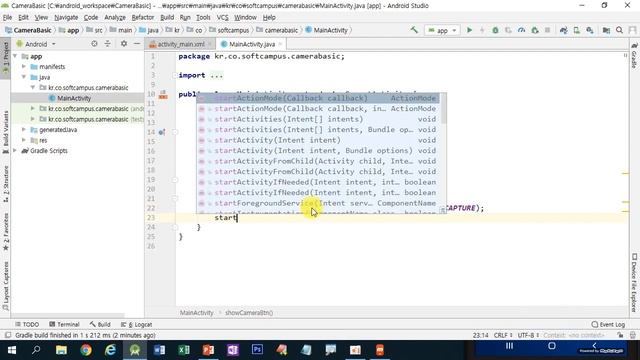Click the completion popup scrollbar
Image resolution: width=640 pixels, height=360 pixels.
point(443,109)
